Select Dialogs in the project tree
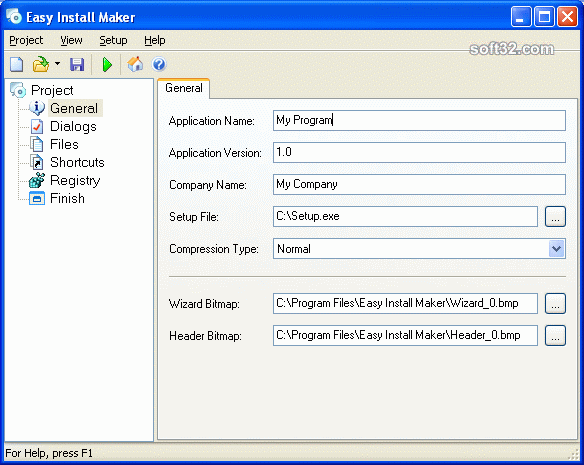The height and width of the screenshot is (465, 584). coord(73,126)
